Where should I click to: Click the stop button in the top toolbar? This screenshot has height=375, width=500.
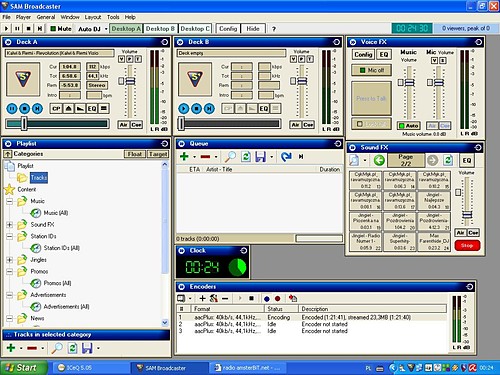click(x=28, y=29)
